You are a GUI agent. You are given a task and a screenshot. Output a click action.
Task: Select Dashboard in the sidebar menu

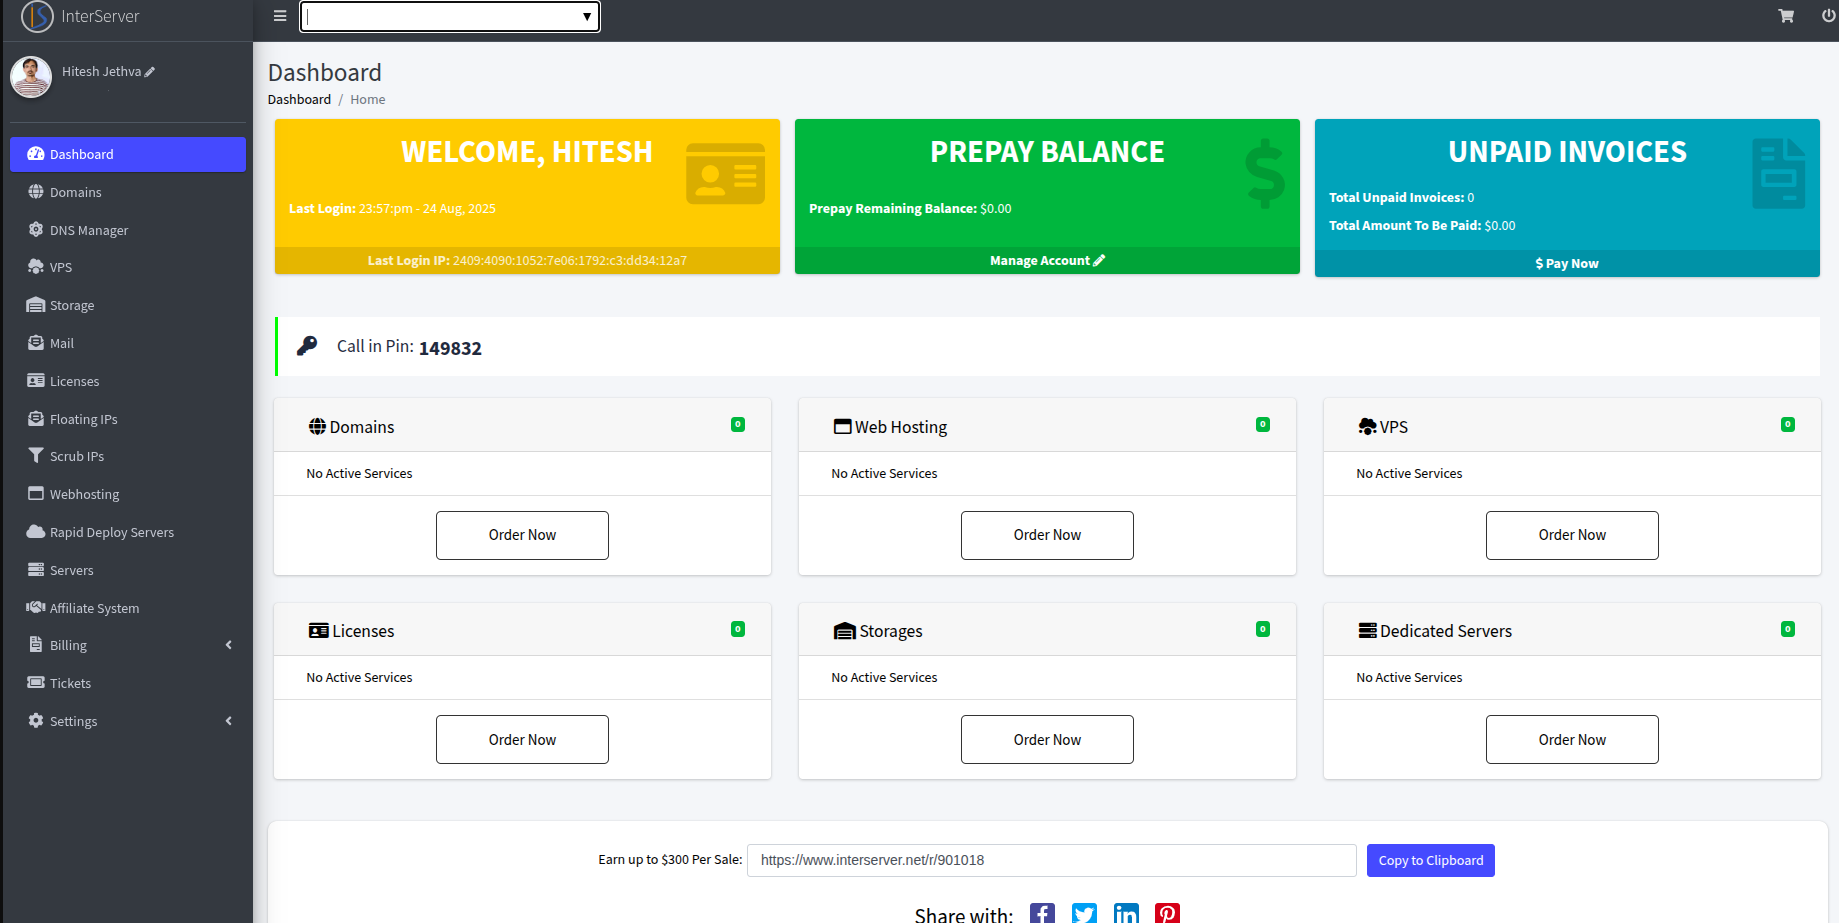click(82, 154)
